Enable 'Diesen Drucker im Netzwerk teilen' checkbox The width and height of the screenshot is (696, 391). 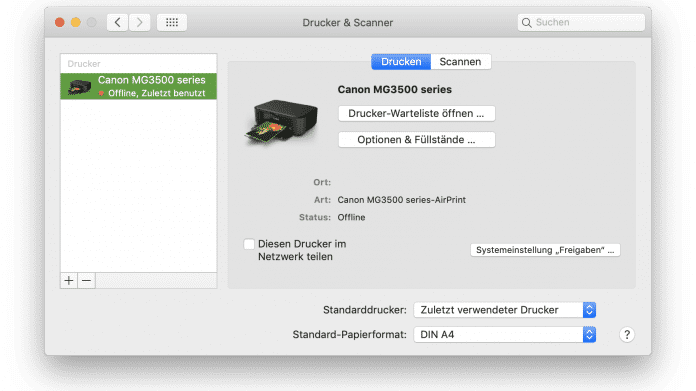click(x=249, y=244)
